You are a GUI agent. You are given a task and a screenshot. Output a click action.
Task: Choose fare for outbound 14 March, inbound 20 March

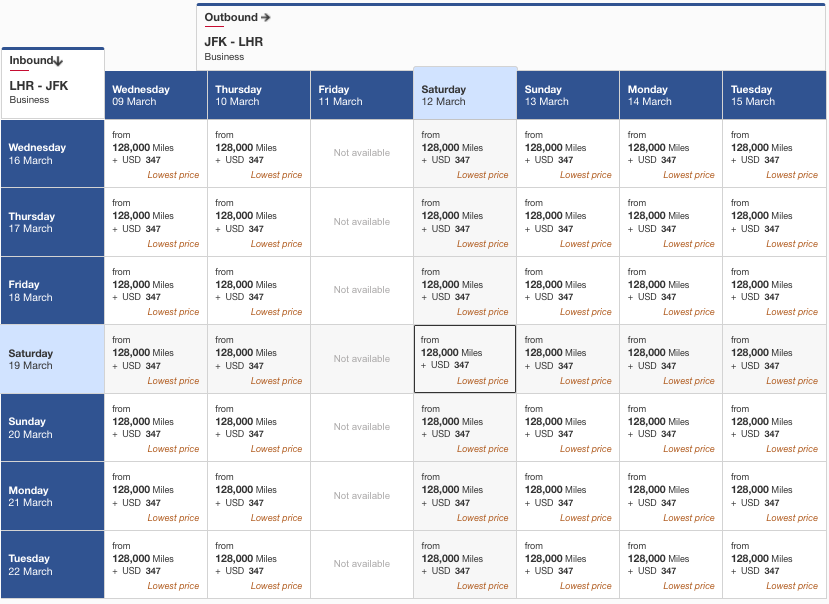click(671, 428)
